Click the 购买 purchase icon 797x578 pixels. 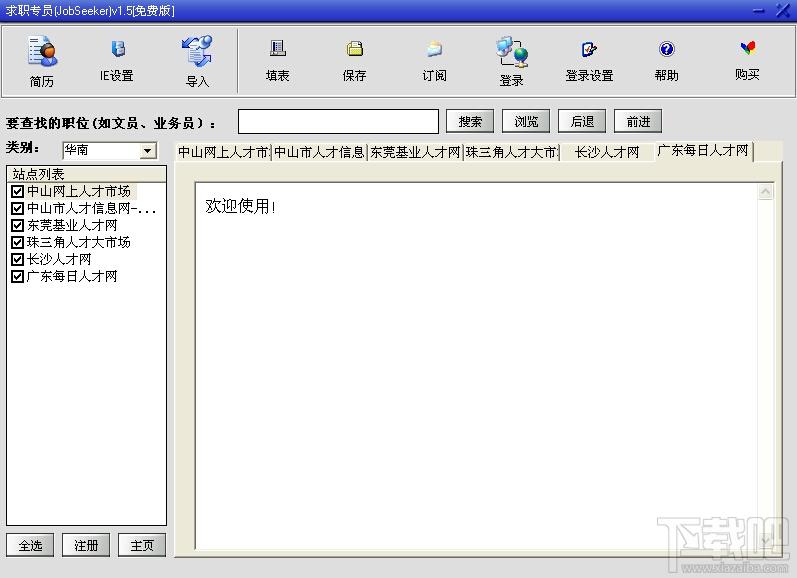click(747, 60)
